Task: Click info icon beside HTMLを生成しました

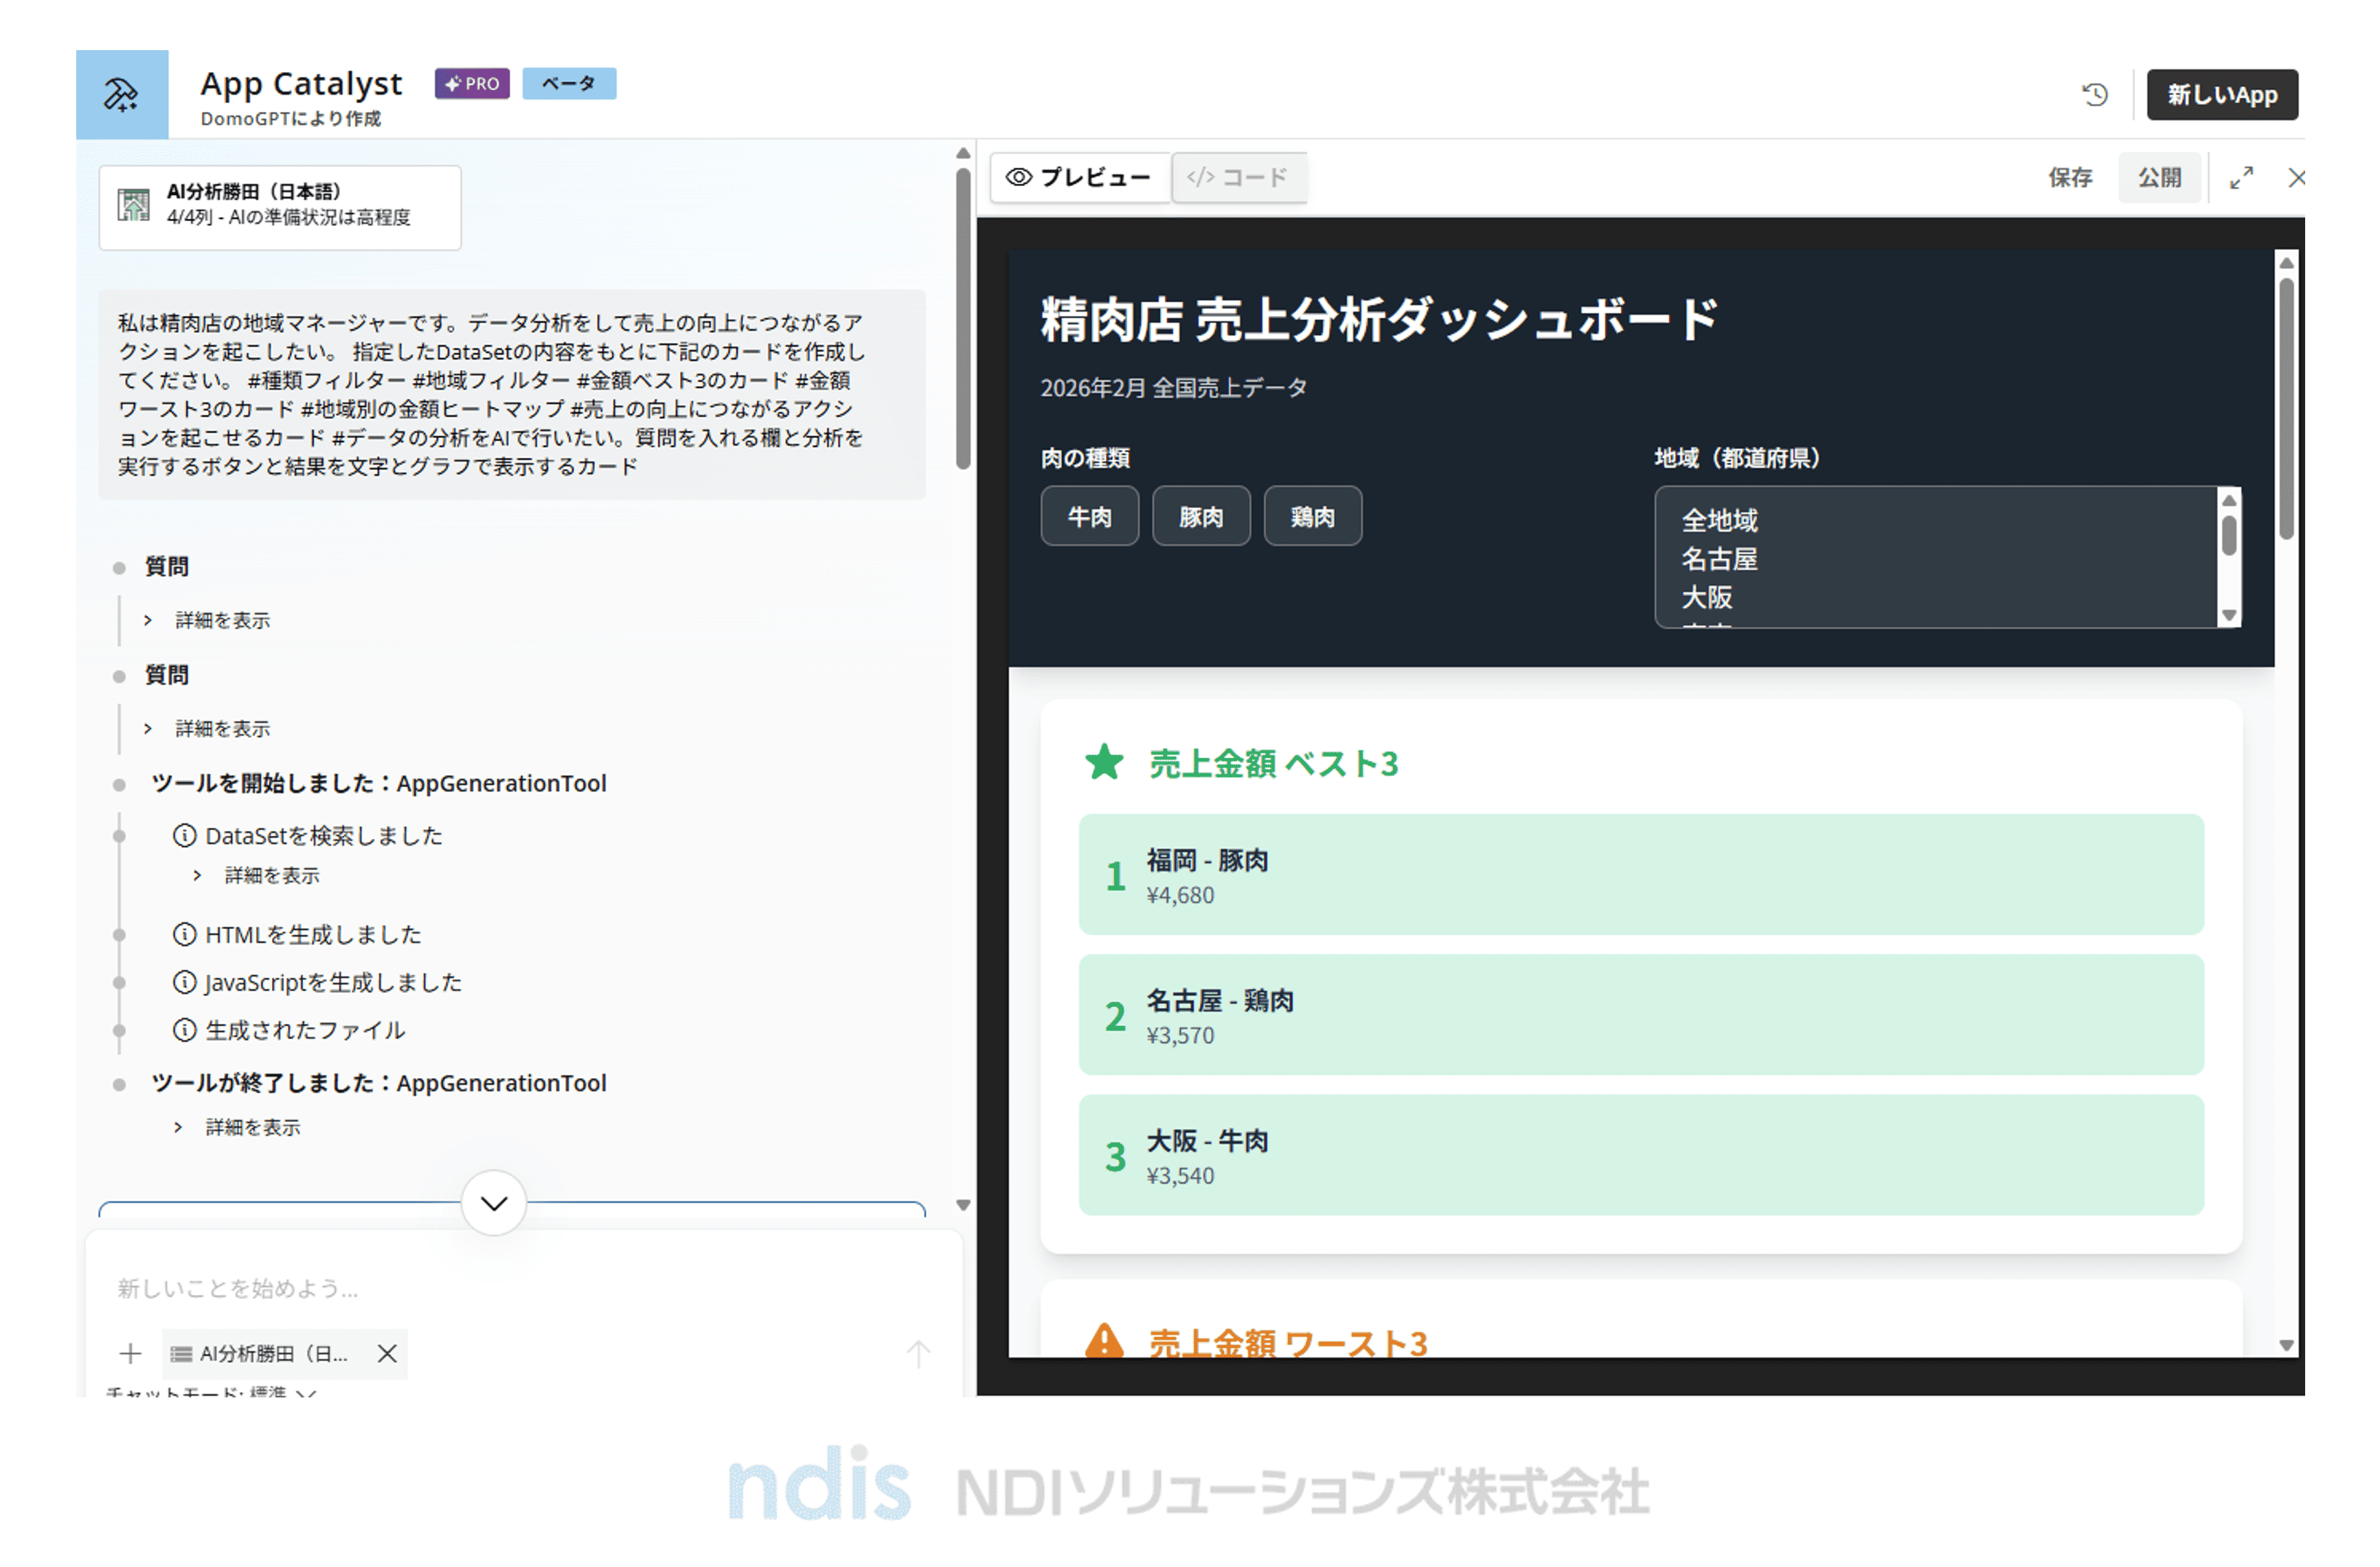Action: click(184, 934)
